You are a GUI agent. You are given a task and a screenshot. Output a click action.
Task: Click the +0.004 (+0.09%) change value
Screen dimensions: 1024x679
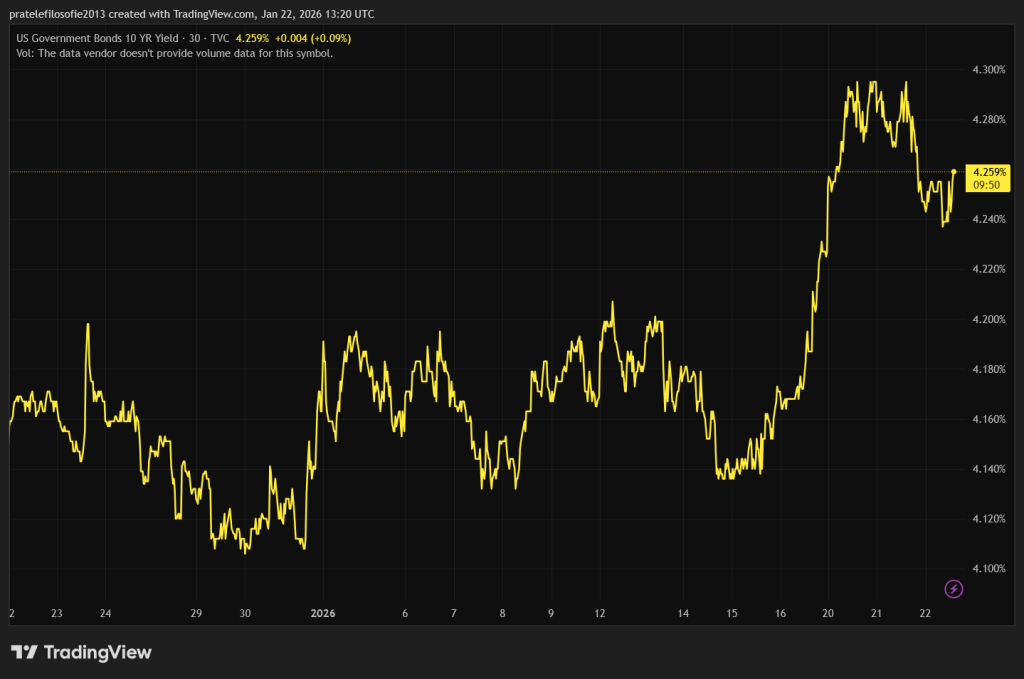point(314,38)
